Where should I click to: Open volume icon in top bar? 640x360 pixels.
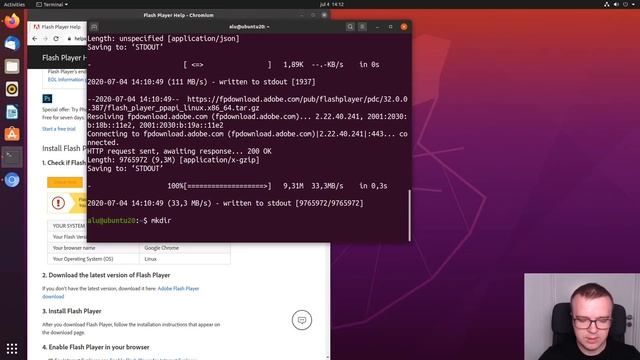click(x=616, y=4)
